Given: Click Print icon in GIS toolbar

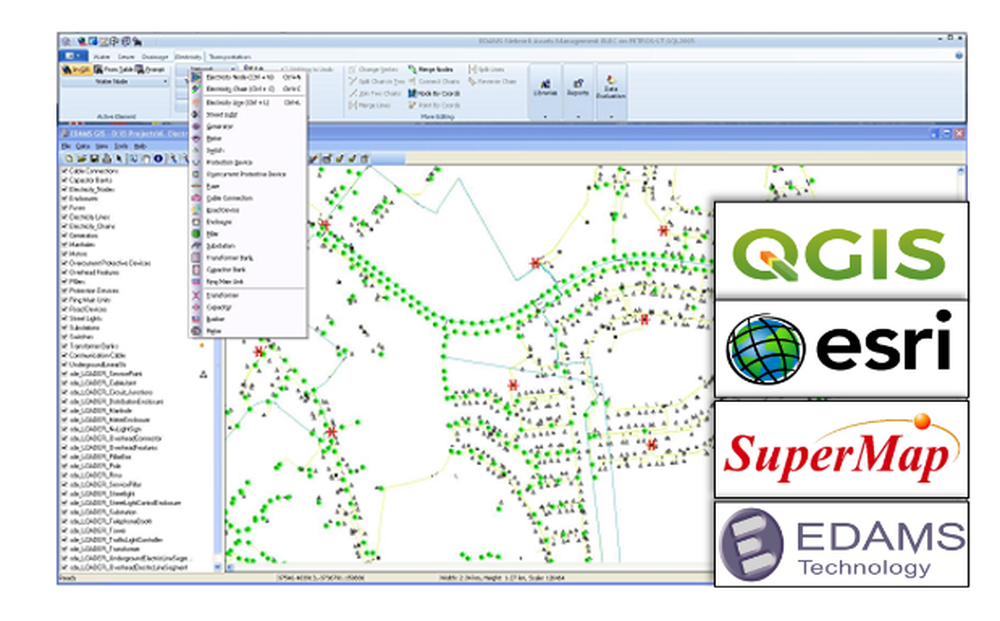Looking at the screenshot, I should point(107,158).
